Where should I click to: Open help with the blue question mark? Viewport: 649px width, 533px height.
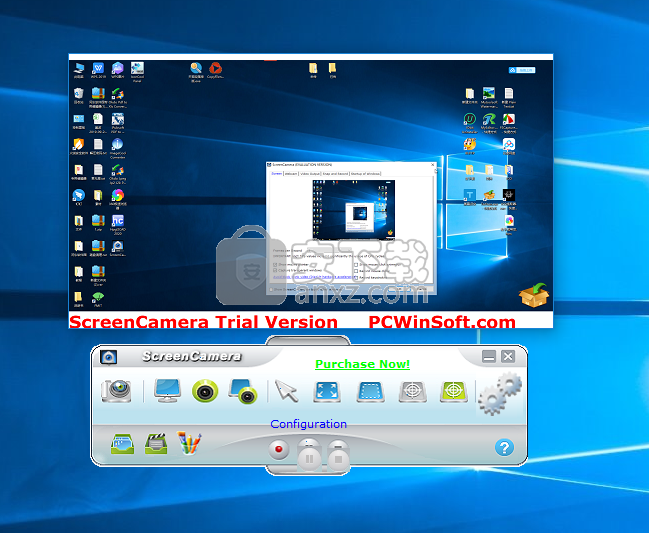[x=504, y=447]
